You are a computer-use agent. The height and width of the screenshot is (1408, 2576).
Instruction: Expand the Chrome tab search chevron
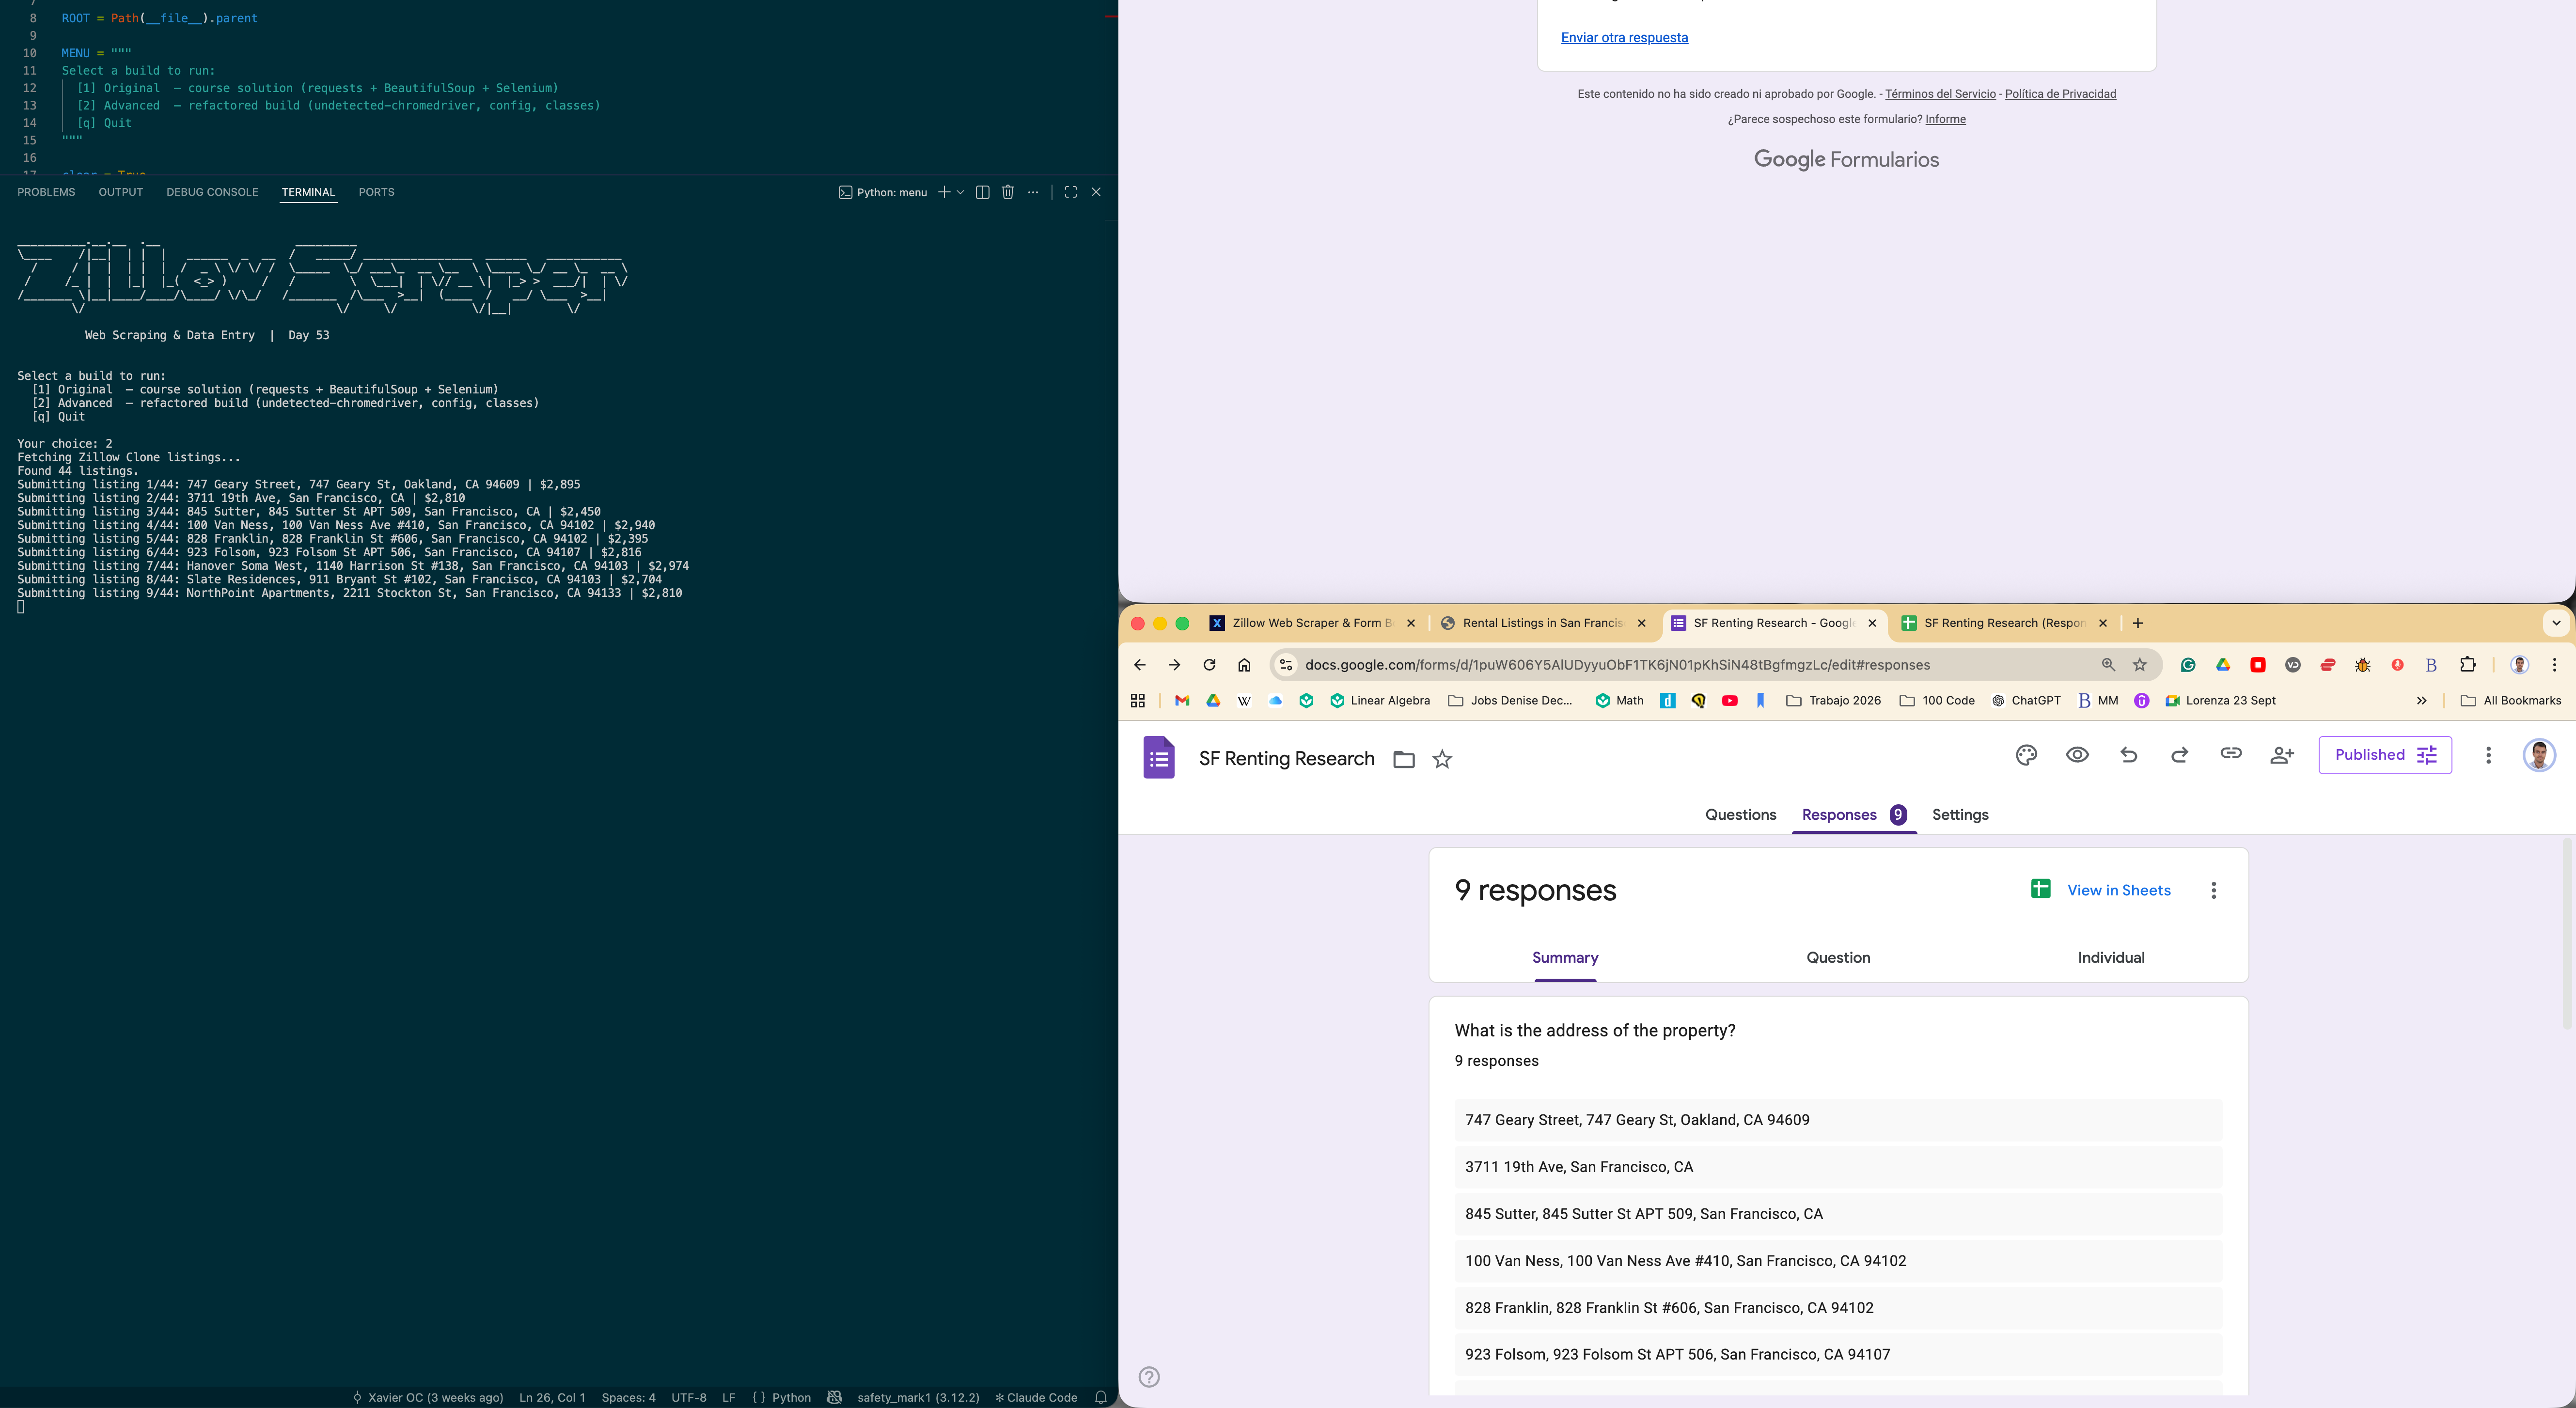click(x=2556, y=623)
